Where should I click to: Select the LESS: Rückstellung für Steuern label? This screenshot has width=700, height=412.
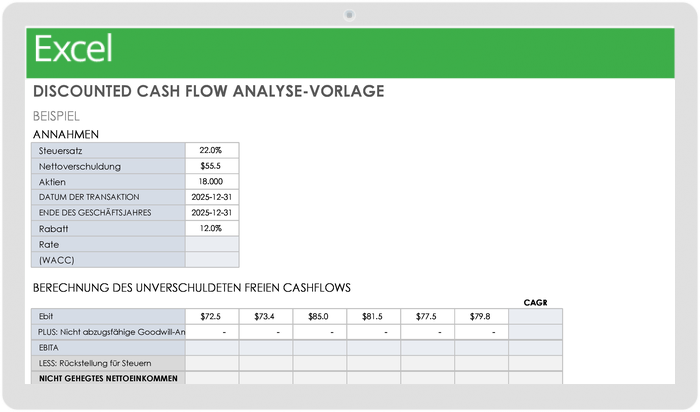[x=108, y=363]
